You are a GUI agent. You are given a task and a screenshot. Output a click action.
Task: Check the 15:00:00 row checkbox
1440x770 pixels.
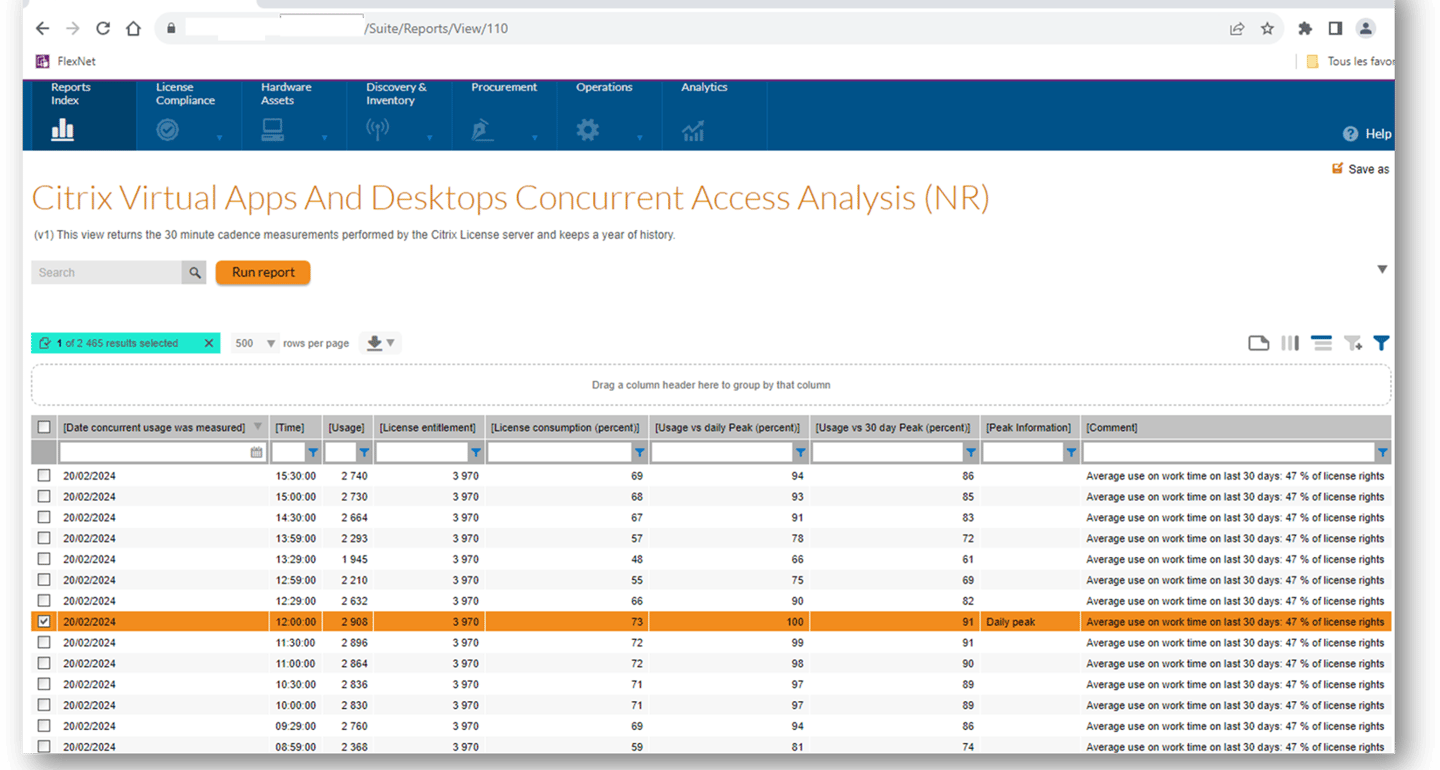pyautogui.click(x=44, y=496)
